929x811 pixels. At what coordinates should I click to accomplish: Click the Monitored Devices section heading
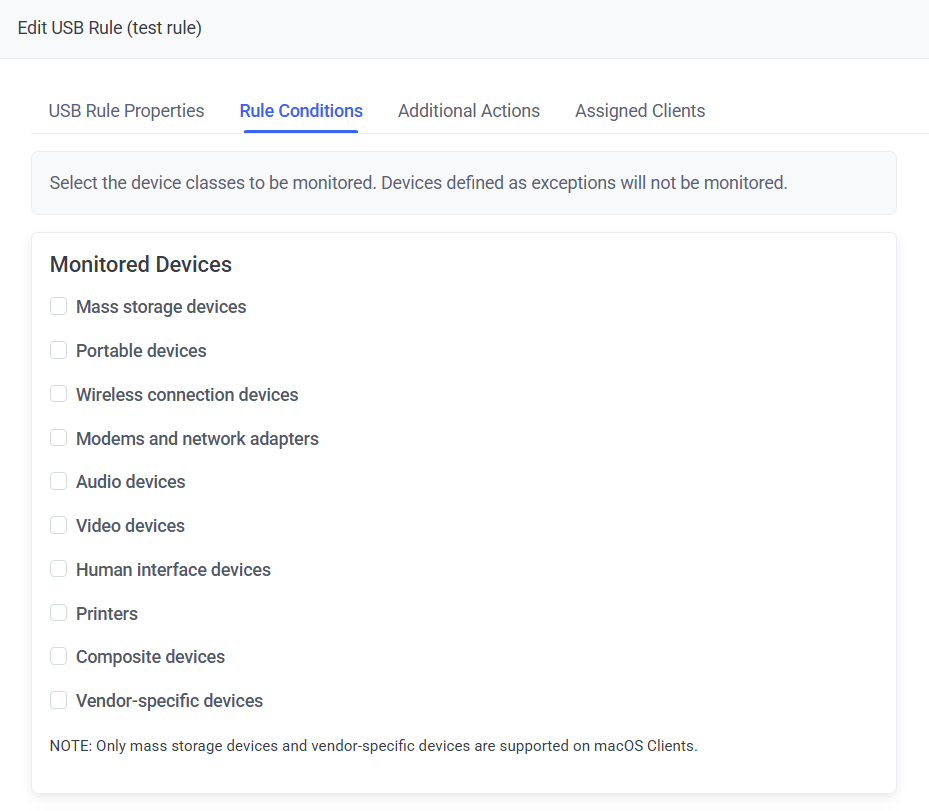click(x=141, y=265)
